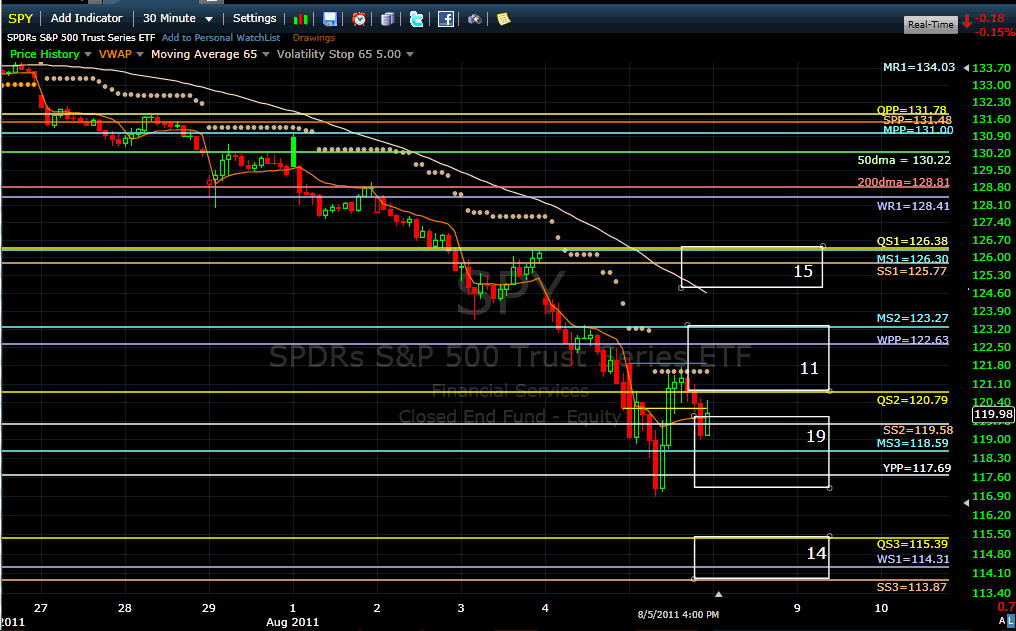Image resolution: width=1016 pixels, height=631 pixels.
Task: Open the chart type bars icon
Action: [300, 19]
